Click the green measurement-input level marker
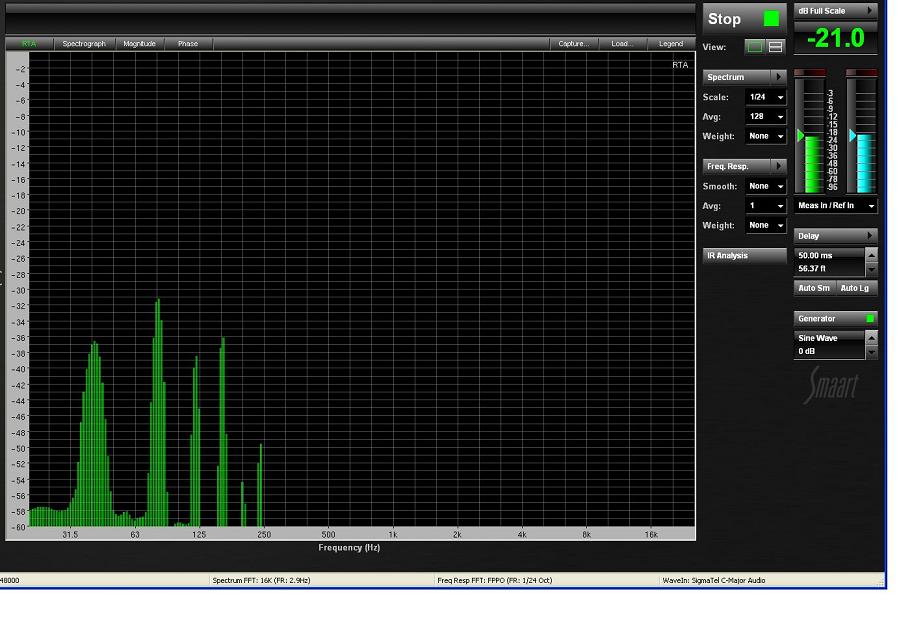This screenshot has width=899, height=624. [800, 136]
